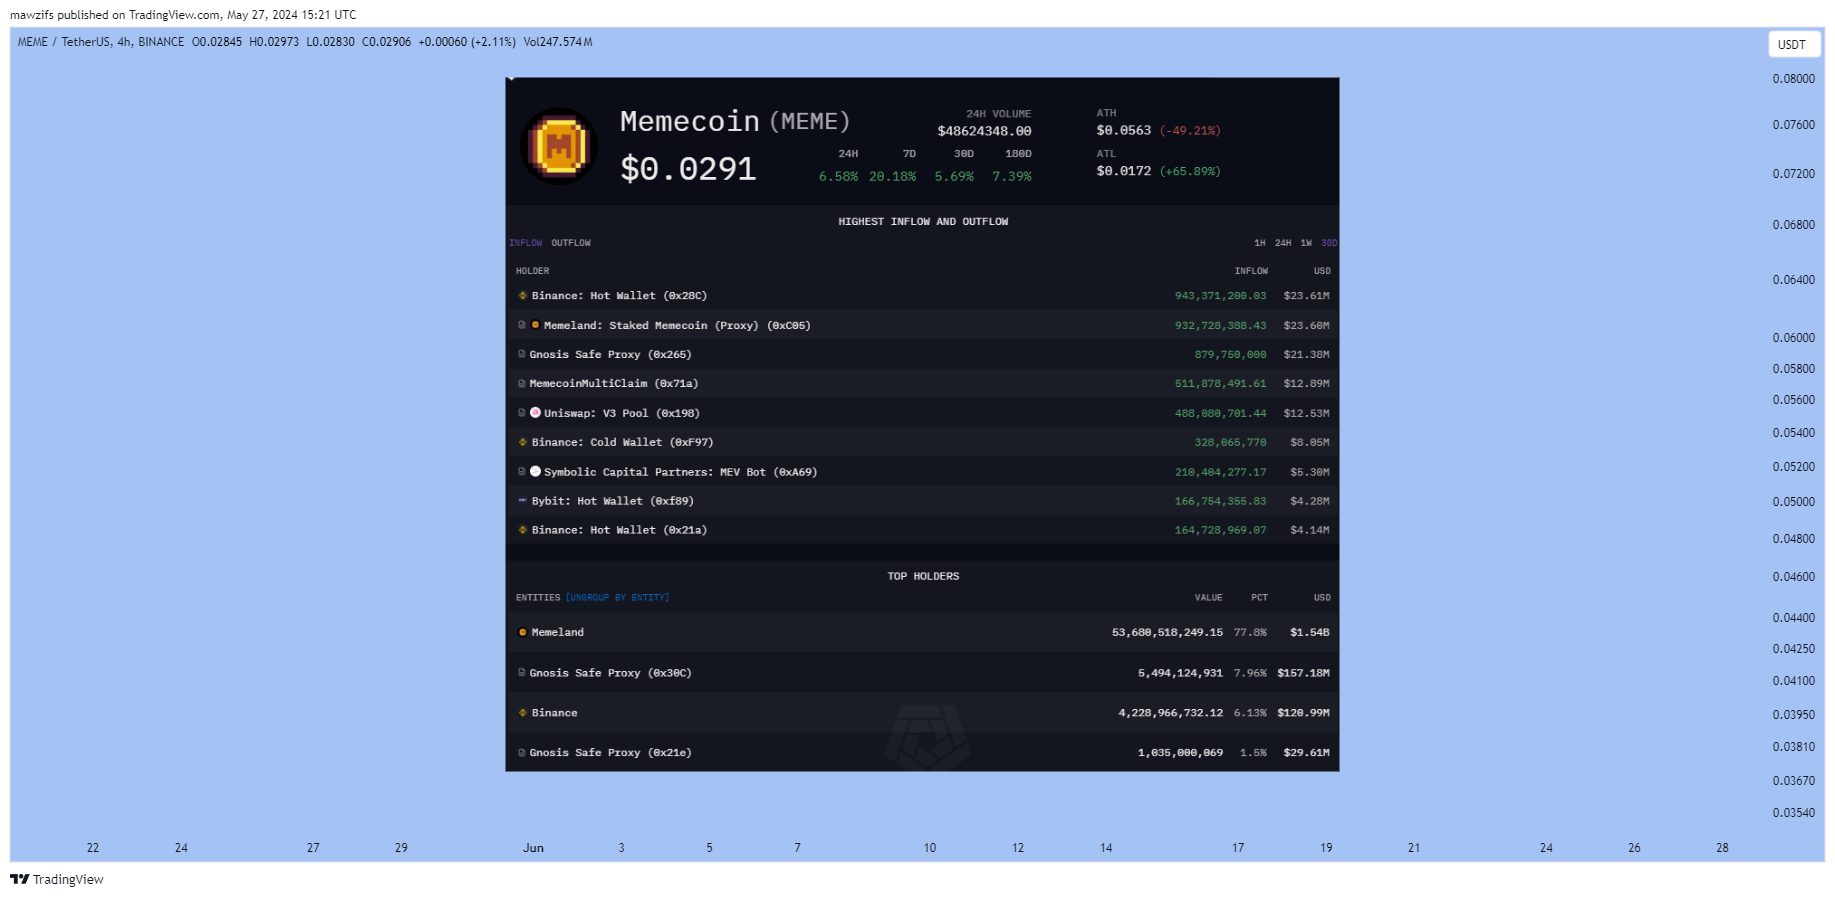
Task: Click inflow amount 943,371,200.03
Action: 1220,296
